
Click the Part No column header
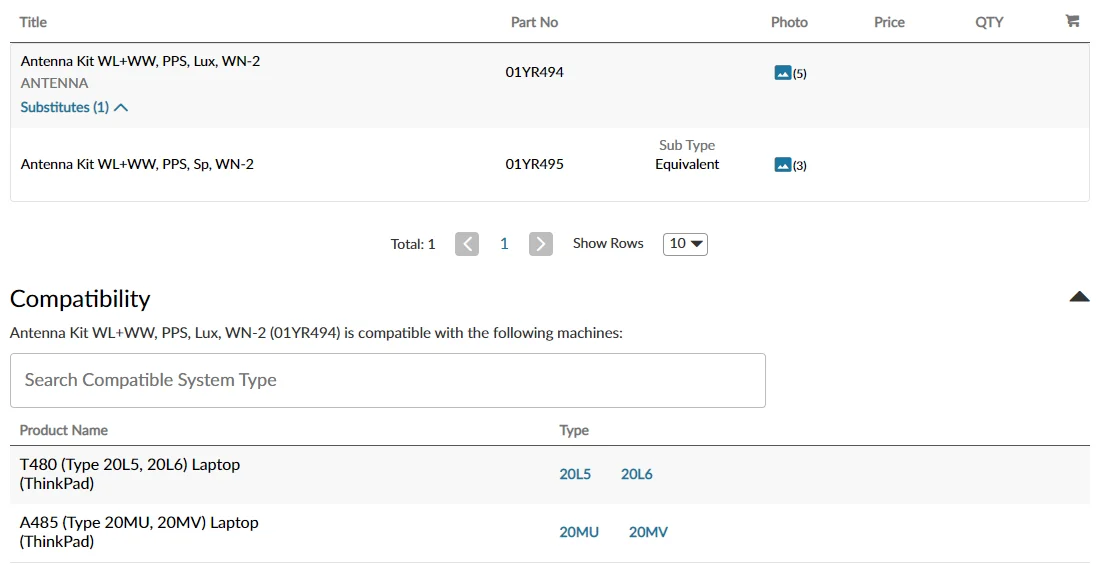click(534, 22)
